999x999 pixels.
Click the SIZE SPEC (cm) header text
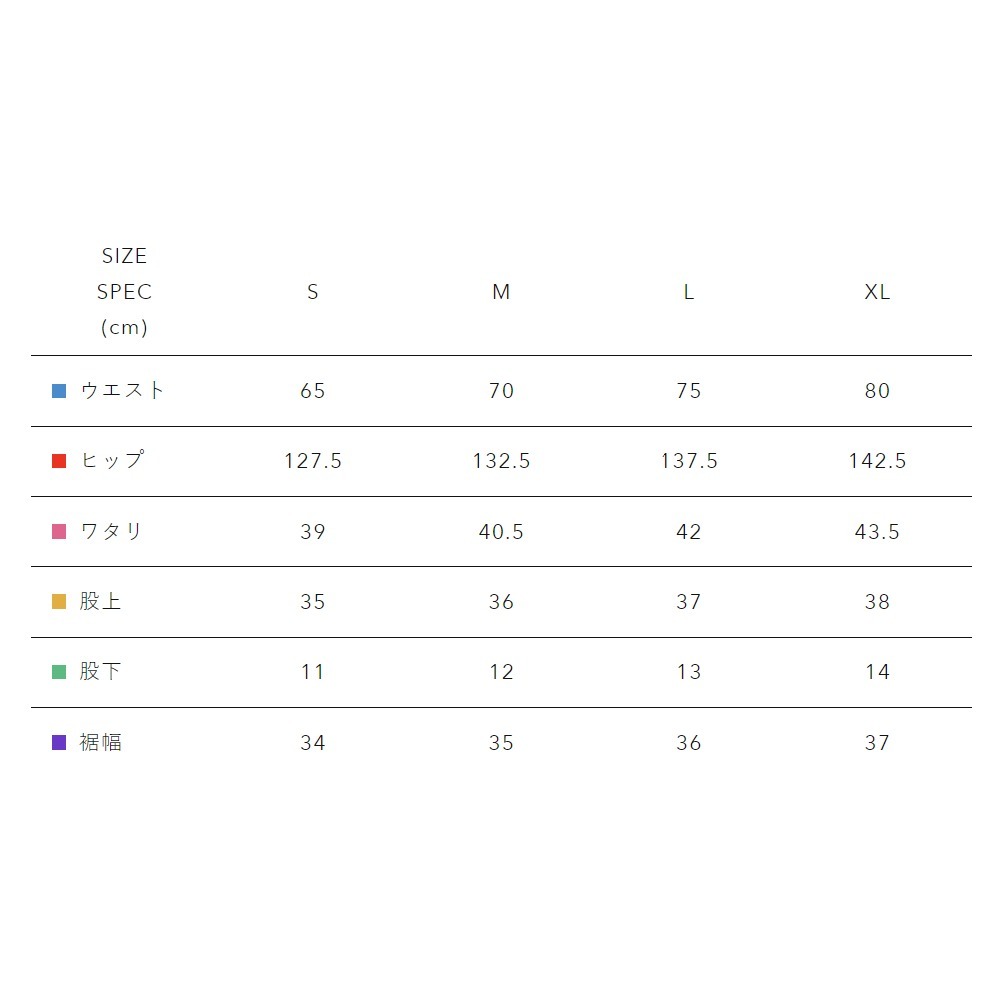124,292
